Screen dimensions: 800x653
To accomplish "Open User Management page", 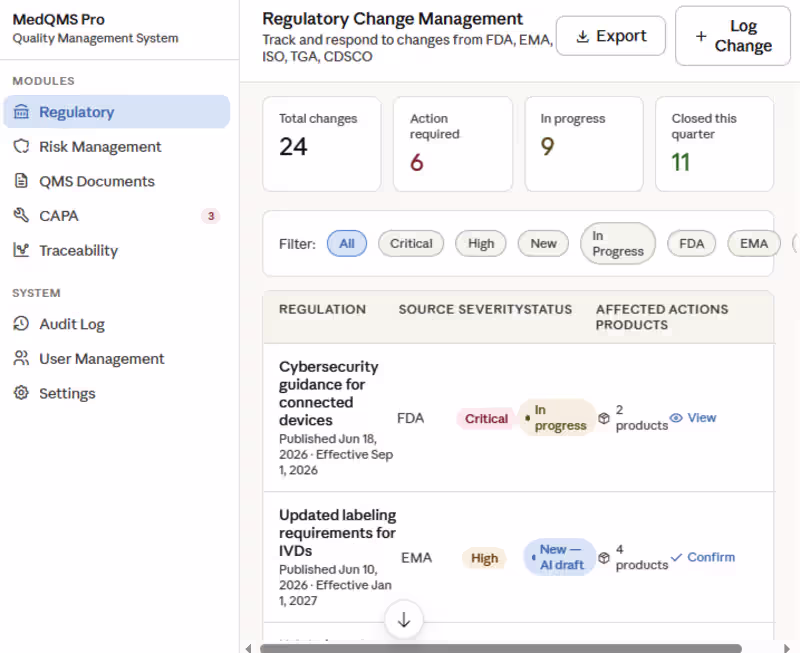I will (116, 359).
